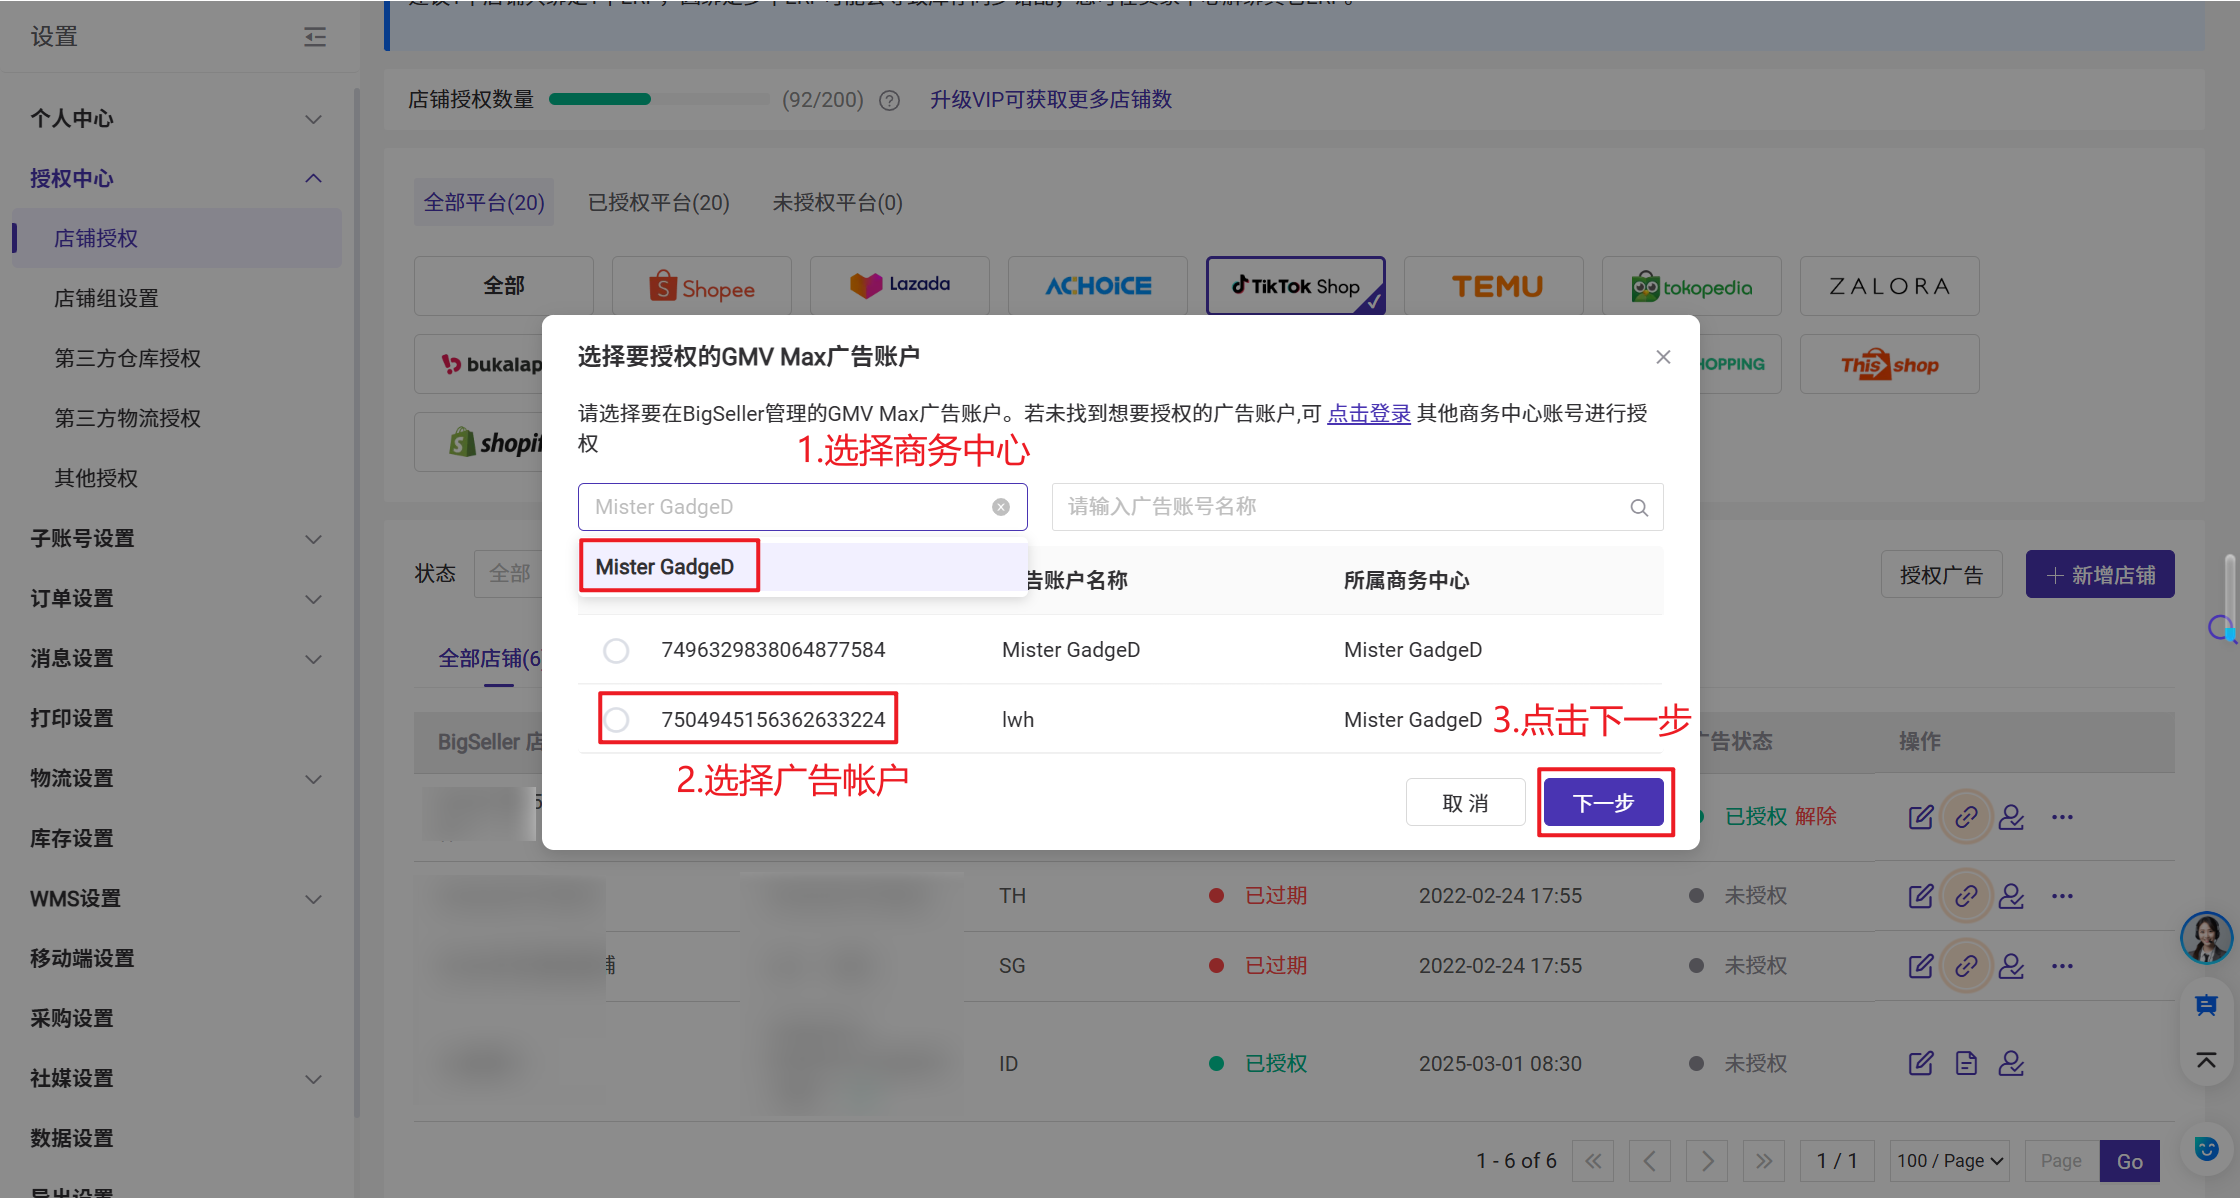
Task: Select the TEMU platform card
Action: pyautogui.click(x=1494, y=286)
